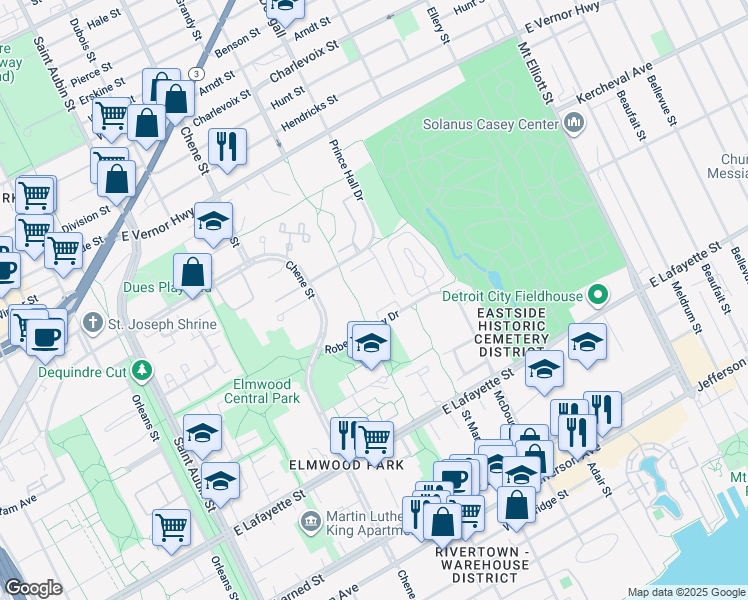Click the Eastside Historic Cemetery District label

point(511,332)
